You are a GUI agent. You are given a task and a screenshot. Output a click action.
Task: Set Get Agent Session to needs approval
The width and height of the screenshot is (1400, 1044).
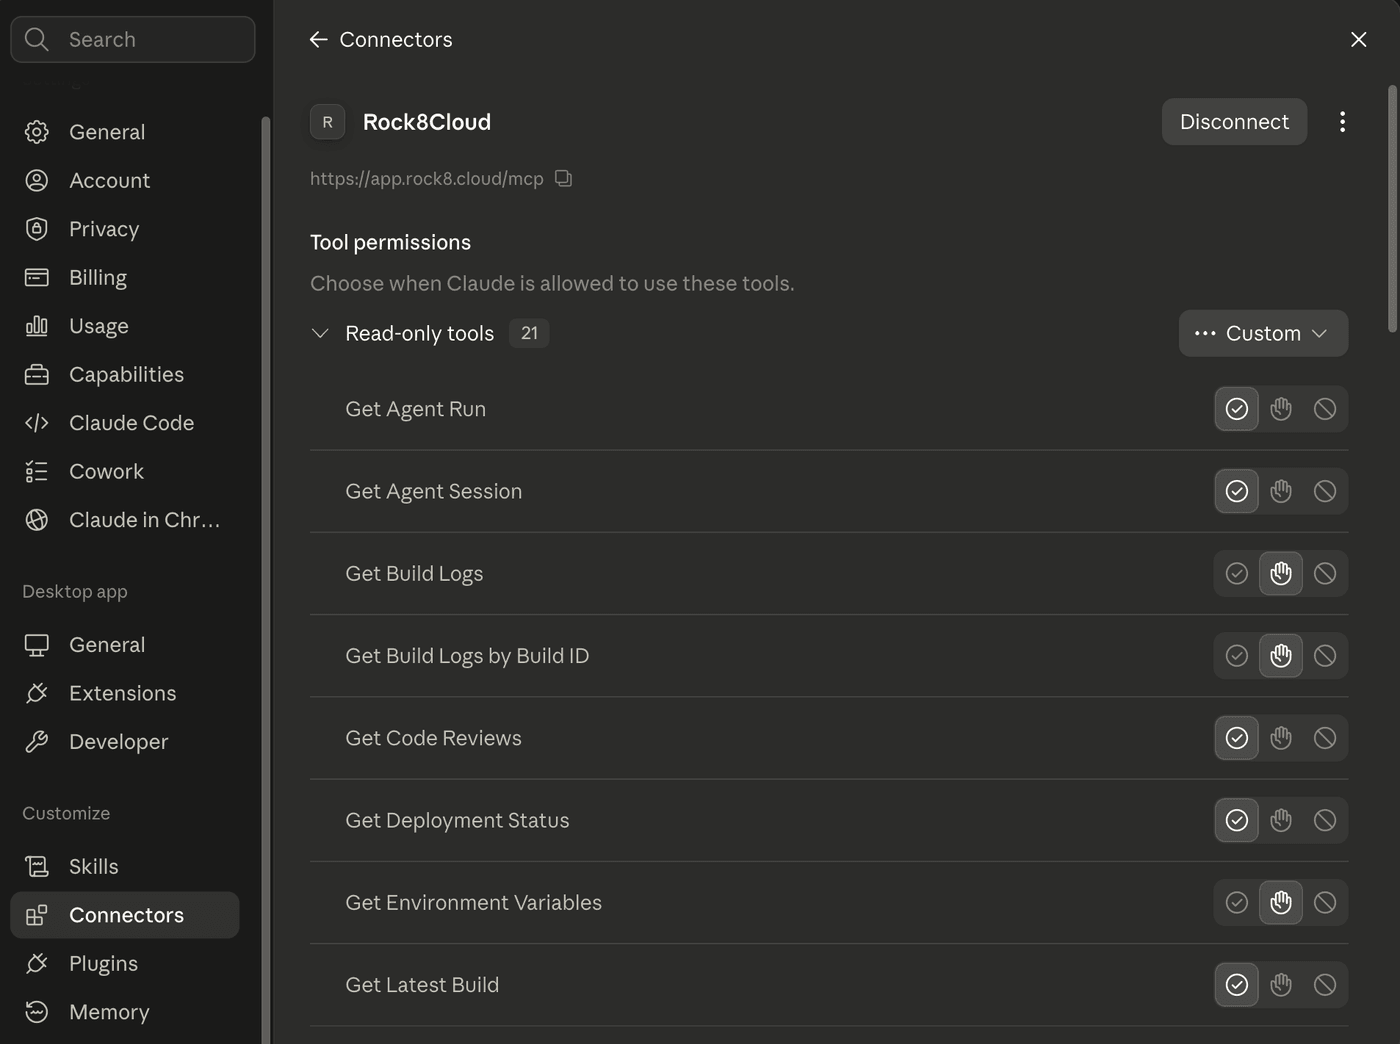[x=1281, y=491]
